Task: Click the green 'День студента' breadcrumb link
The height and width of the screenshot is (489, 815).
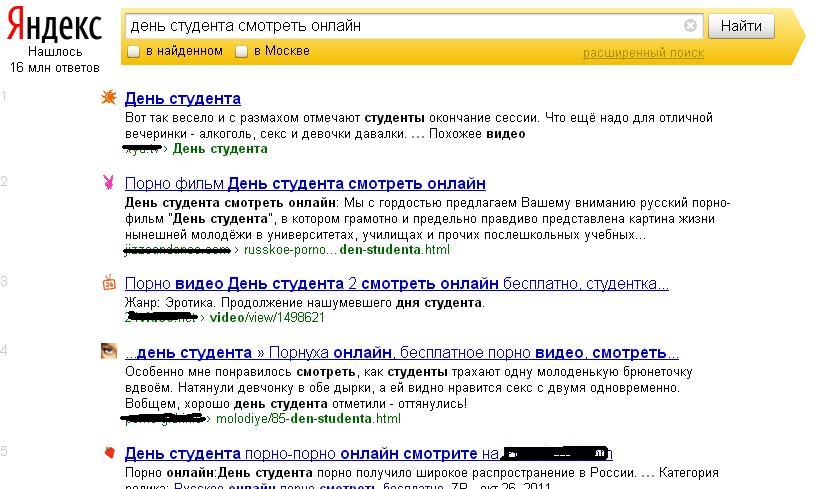Action: tap(220, 149)
